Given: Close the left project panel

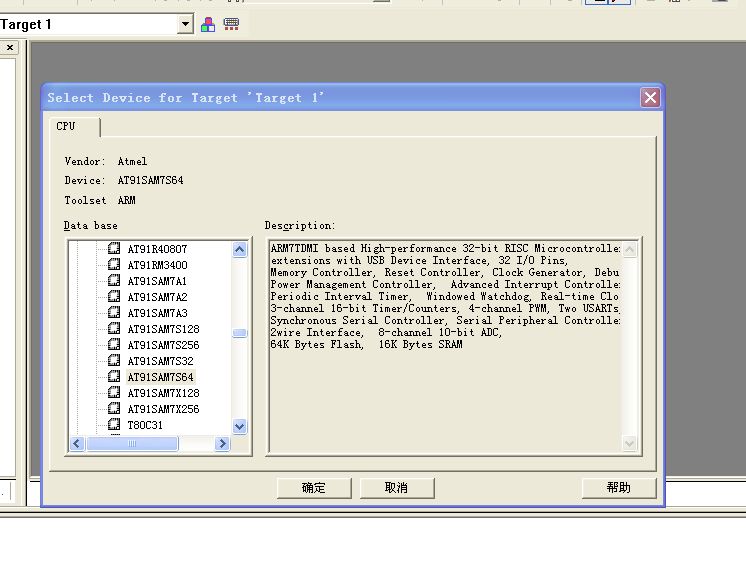Looking at the screenshot, I should 10,48.
